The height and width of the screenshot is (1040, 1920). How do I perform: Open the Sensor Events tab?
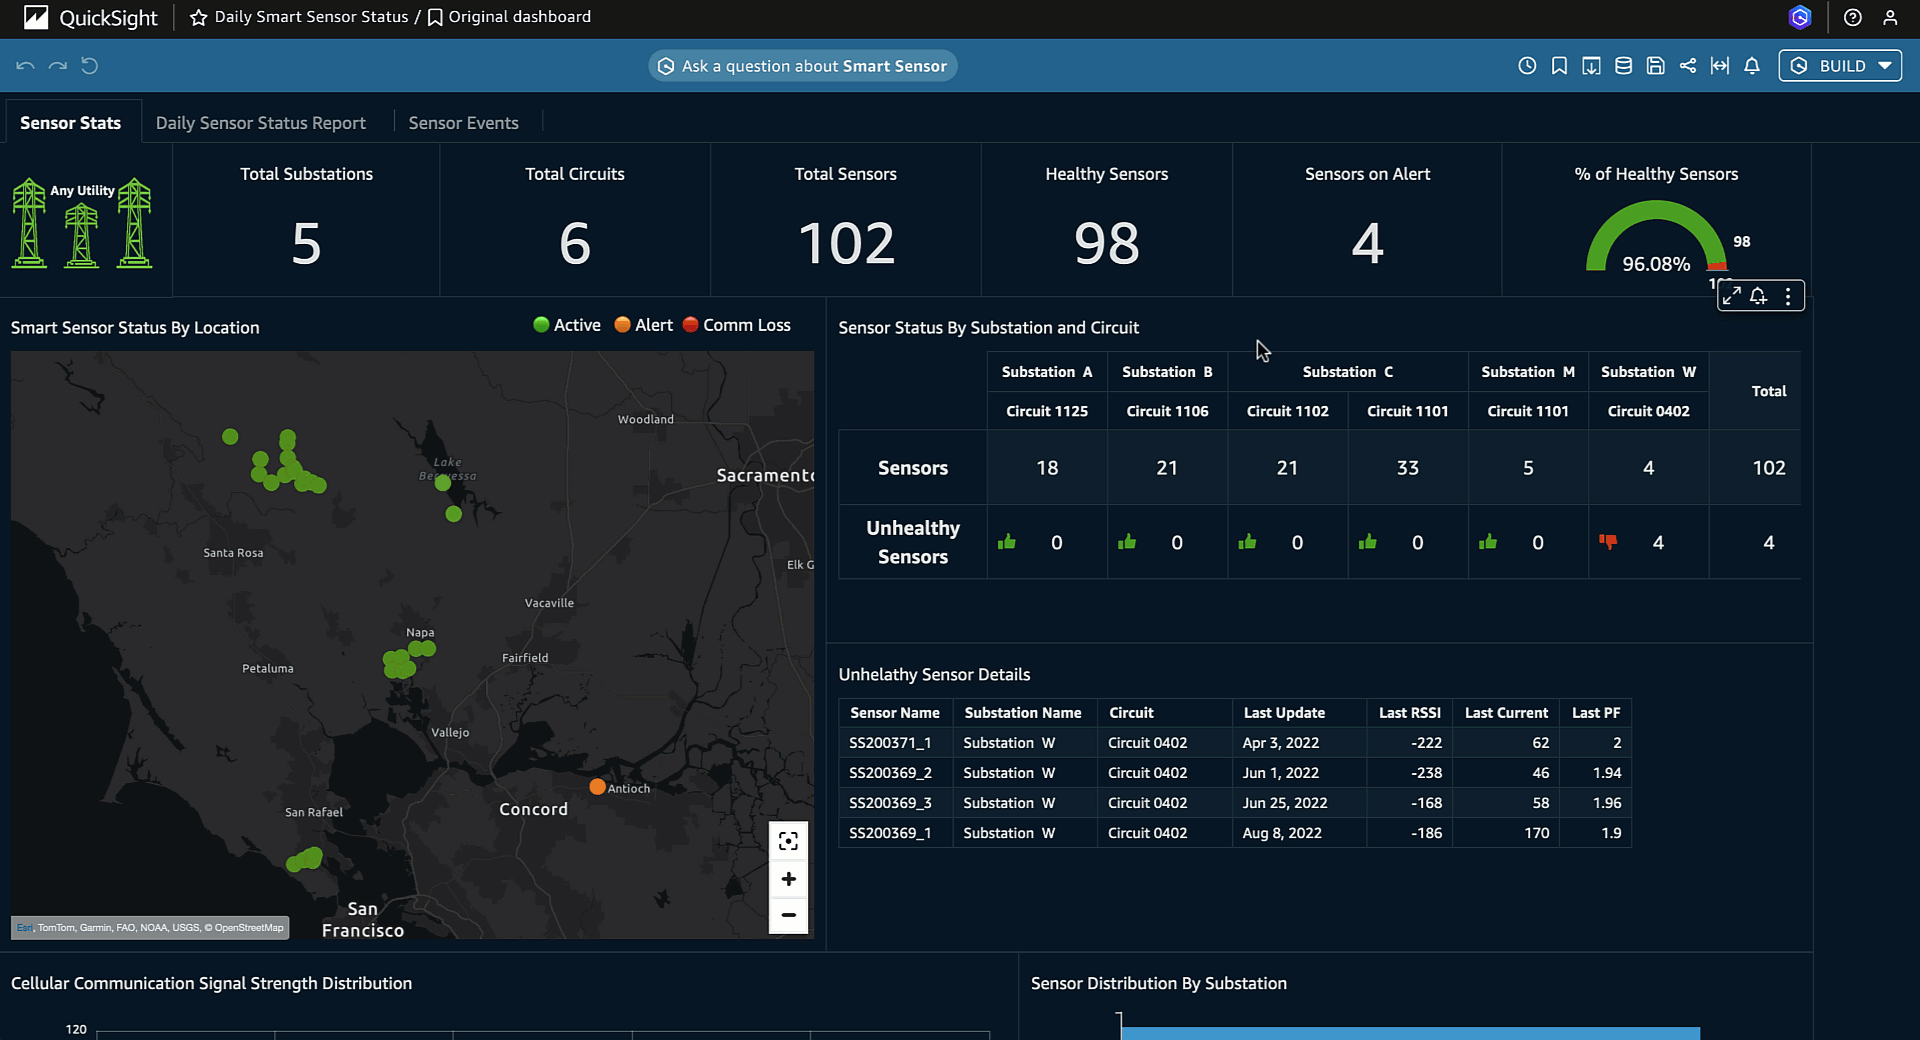[463, 123]
